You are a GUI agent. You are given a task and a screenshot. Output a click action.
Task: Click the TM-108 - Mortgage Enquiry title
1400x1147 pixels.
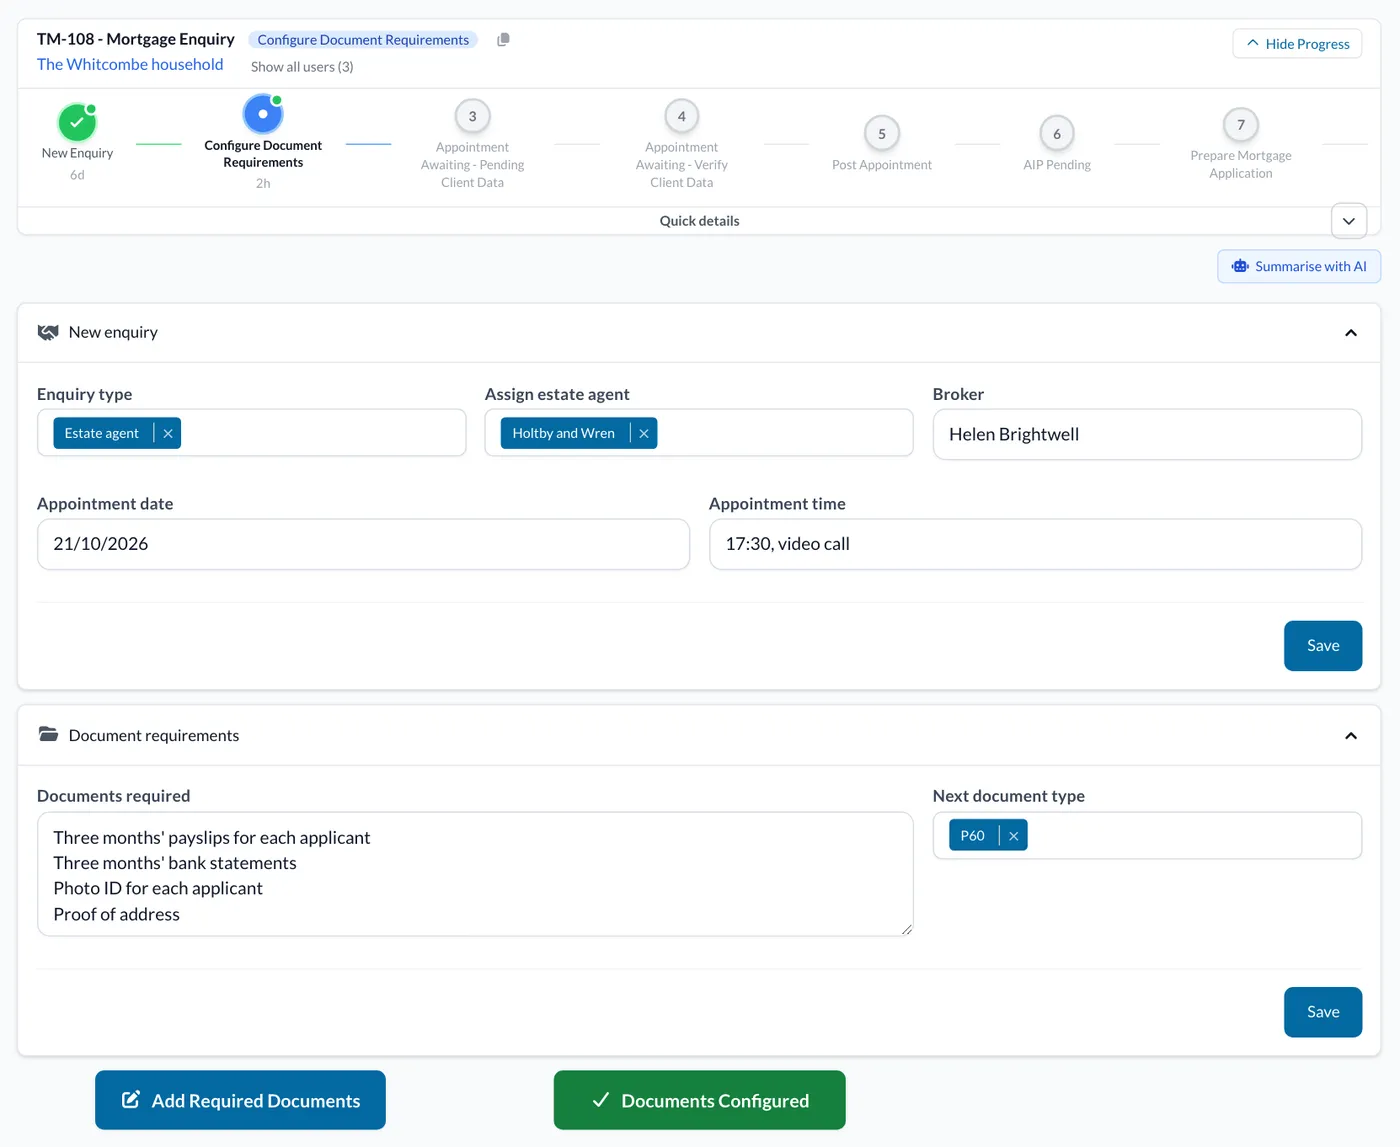click(136, 39)
